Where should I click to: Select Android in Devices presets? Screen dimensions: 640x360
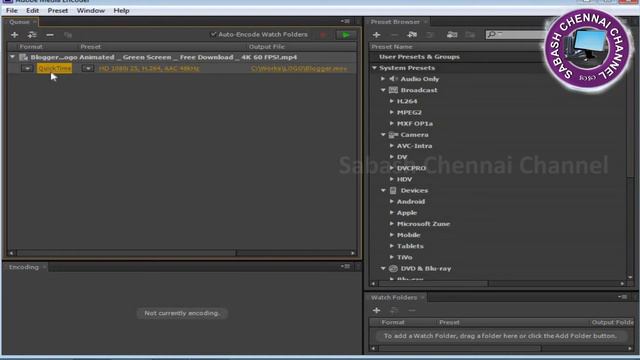point(411,202)
